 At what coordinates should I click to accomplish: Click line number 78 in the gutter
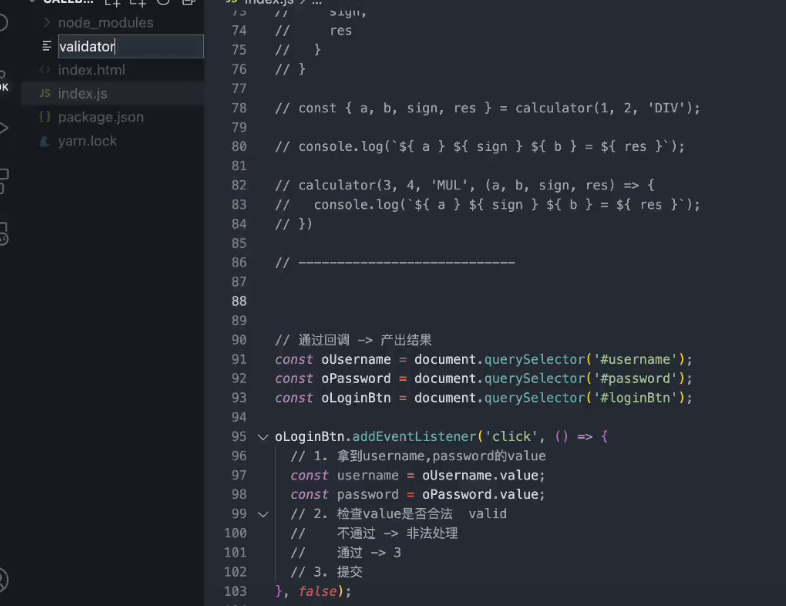(239, 108)
